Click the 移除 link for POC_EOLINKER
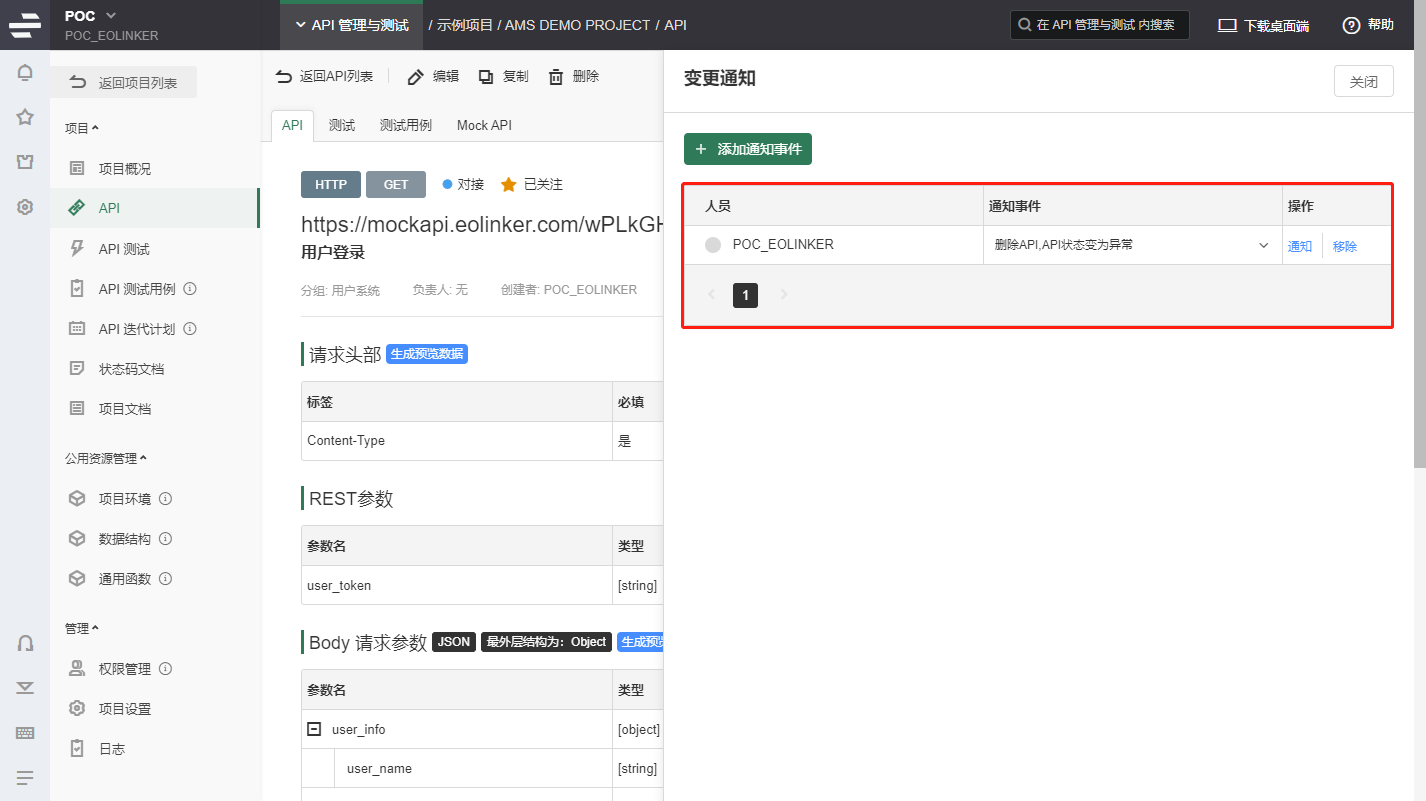Viewport: 1426px width, 801px height. tap(1344, 246)
